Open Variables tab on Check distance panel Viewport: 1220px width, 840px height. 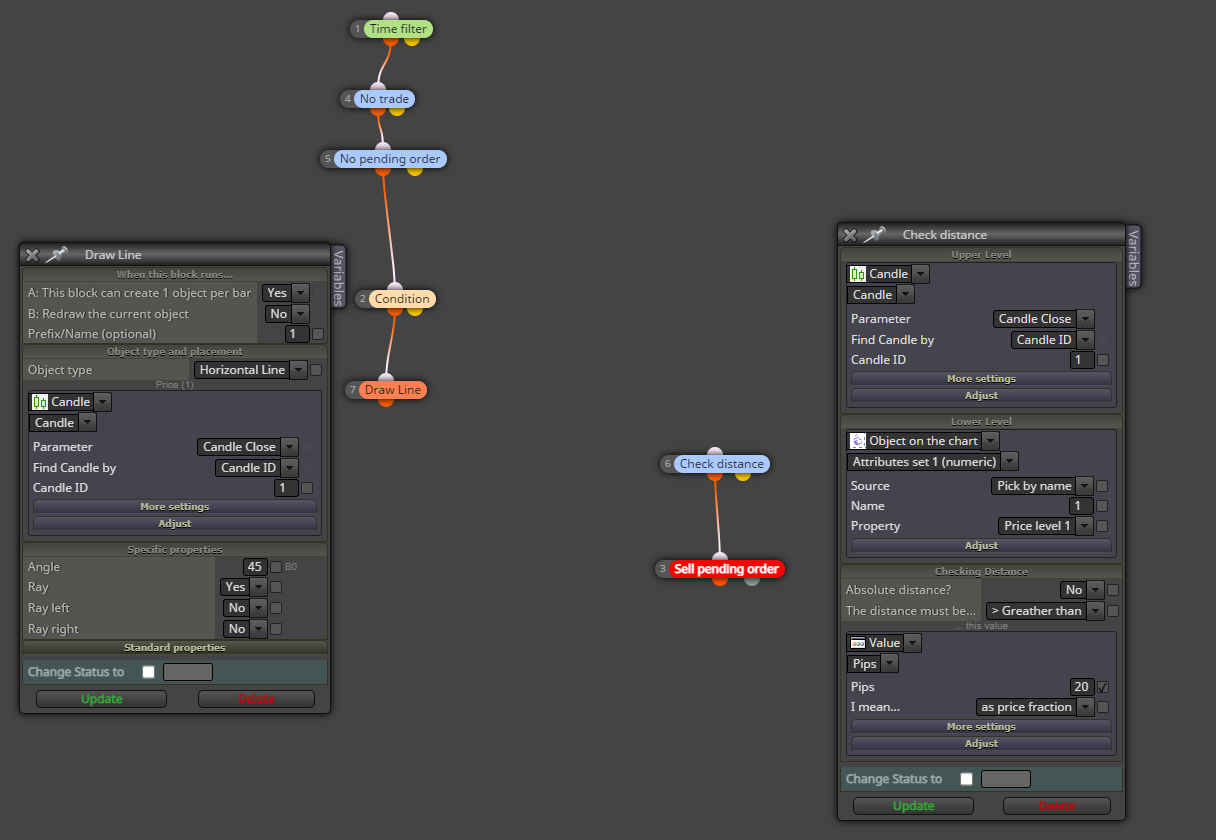tap(1133, 257)
